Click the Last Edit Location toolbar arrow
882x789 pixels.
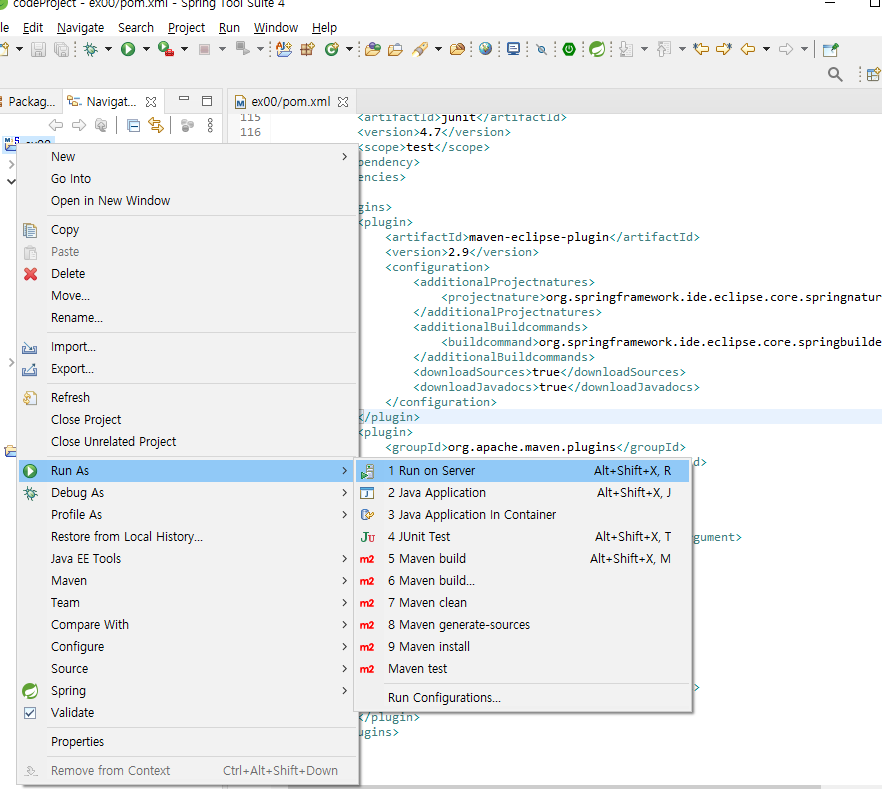[701, 49]
